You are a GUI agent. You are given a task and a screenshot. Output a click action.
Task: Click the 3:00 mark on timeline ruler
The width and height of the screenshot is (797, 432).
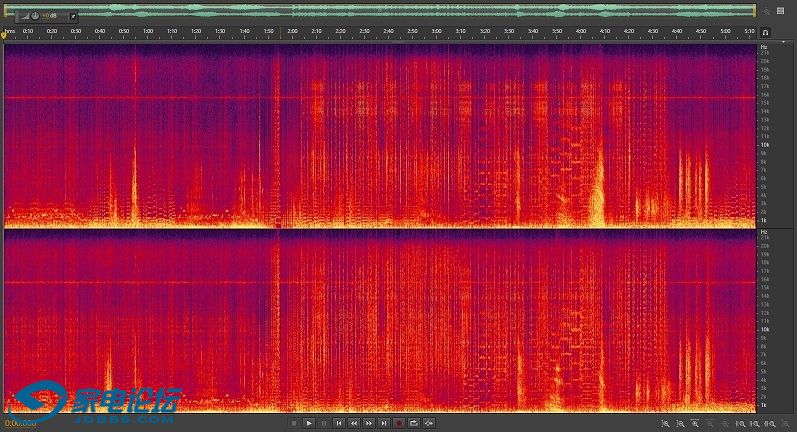pos(437,31)
